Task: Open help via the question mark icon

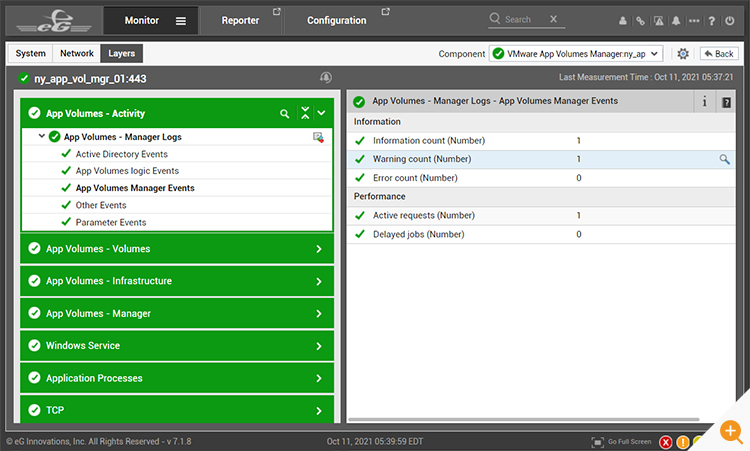Action: point(712,21)
